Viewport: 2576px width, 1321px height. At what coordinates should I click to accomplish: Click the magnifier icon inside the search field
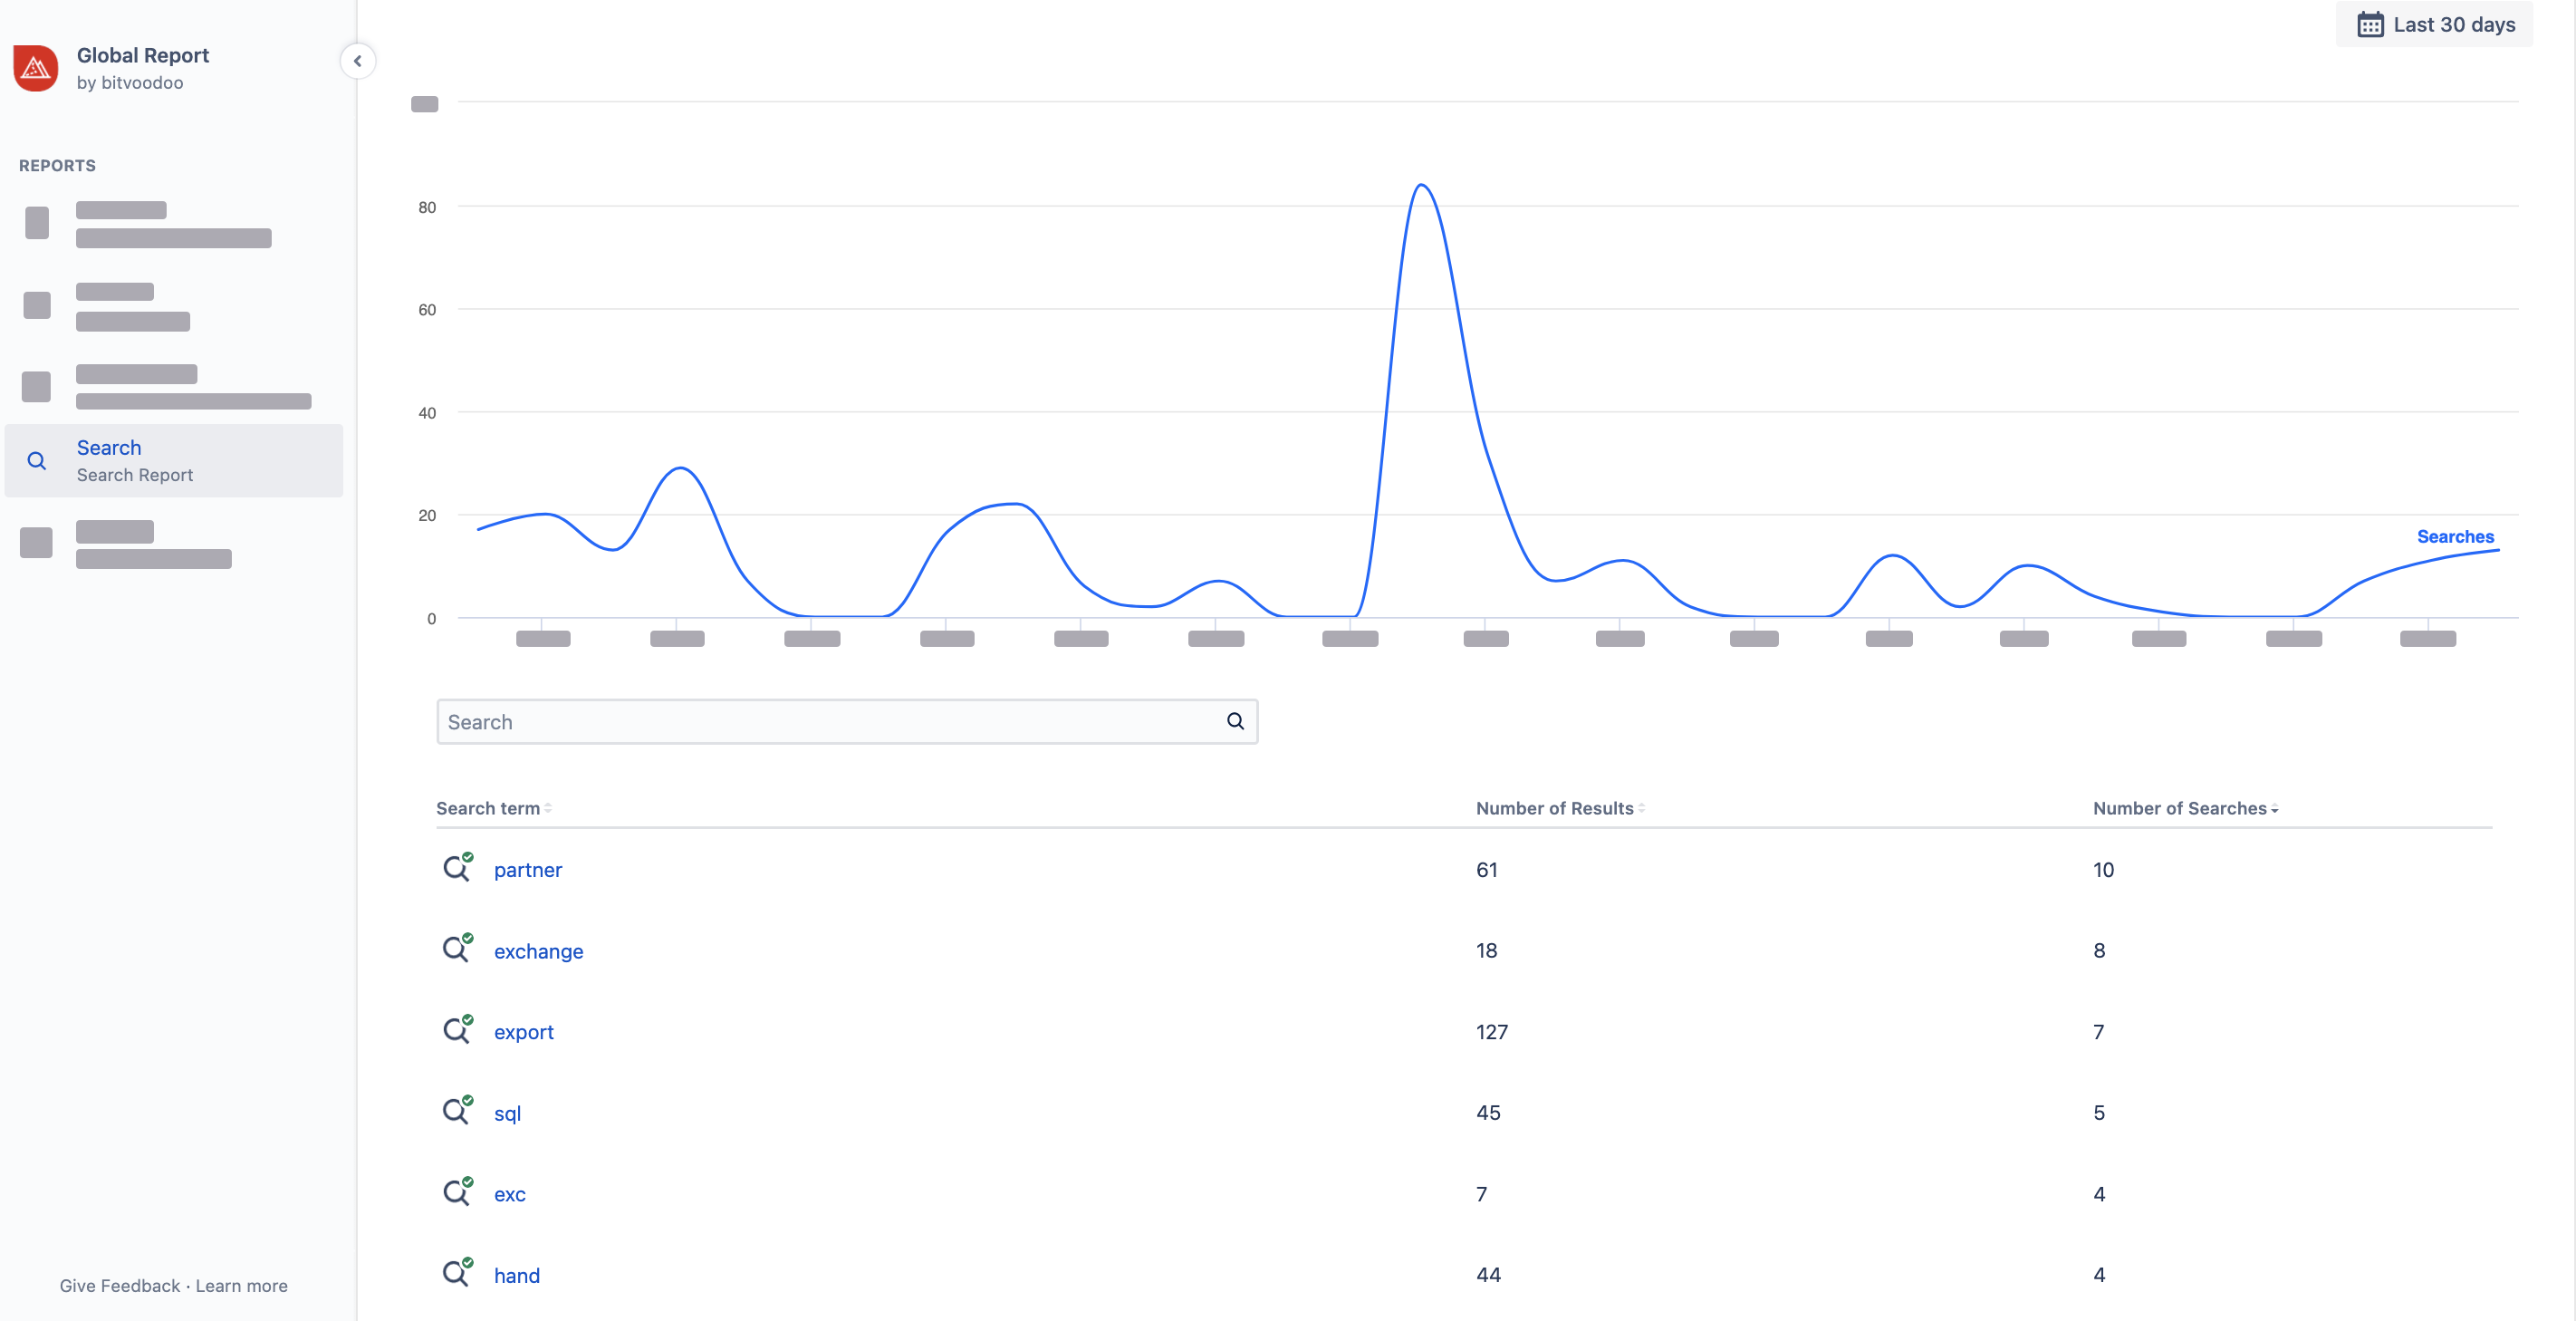[1235, 722]
